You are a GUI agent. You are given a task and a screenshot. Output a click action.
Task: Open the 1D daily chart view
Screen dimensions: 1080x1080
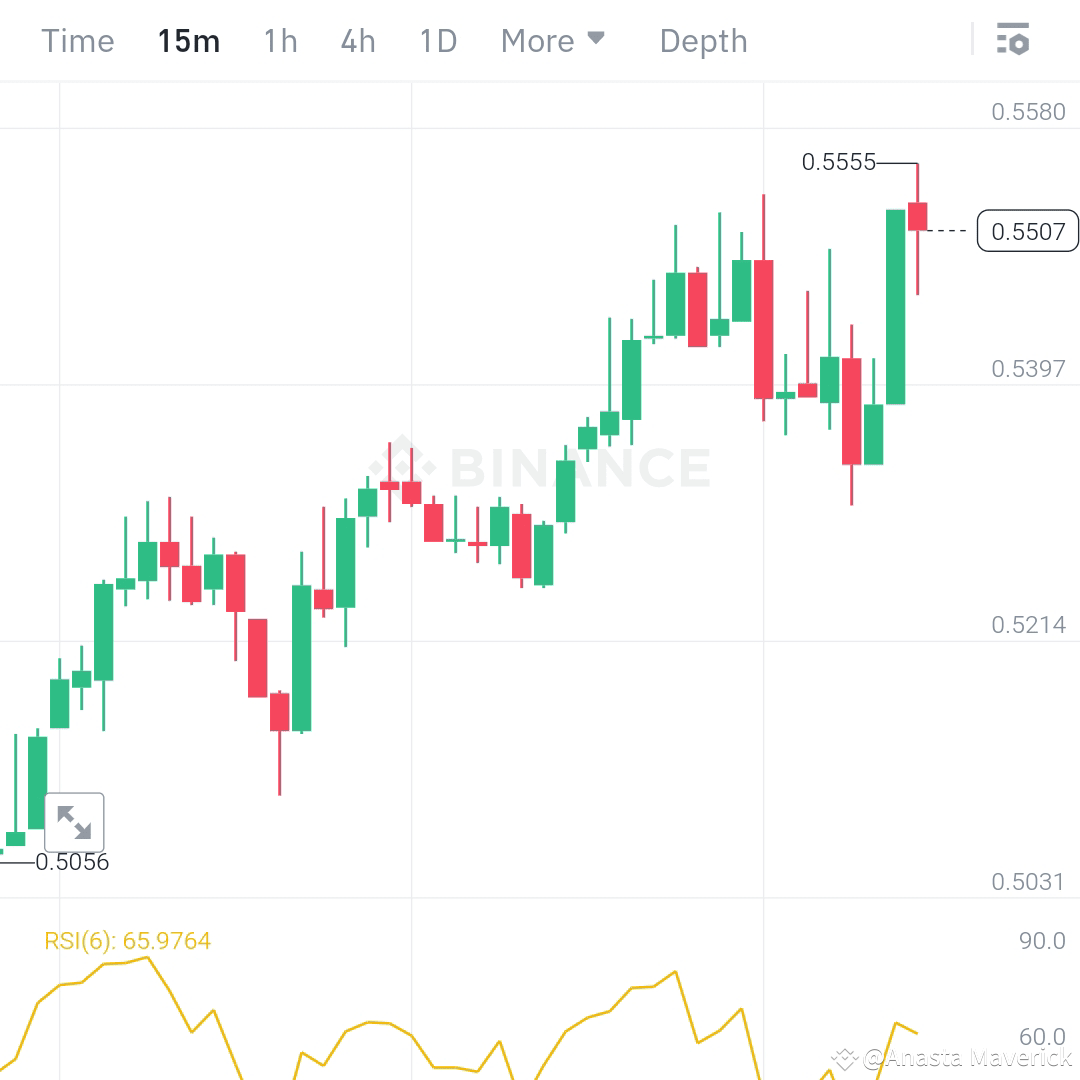click(437, 40)
